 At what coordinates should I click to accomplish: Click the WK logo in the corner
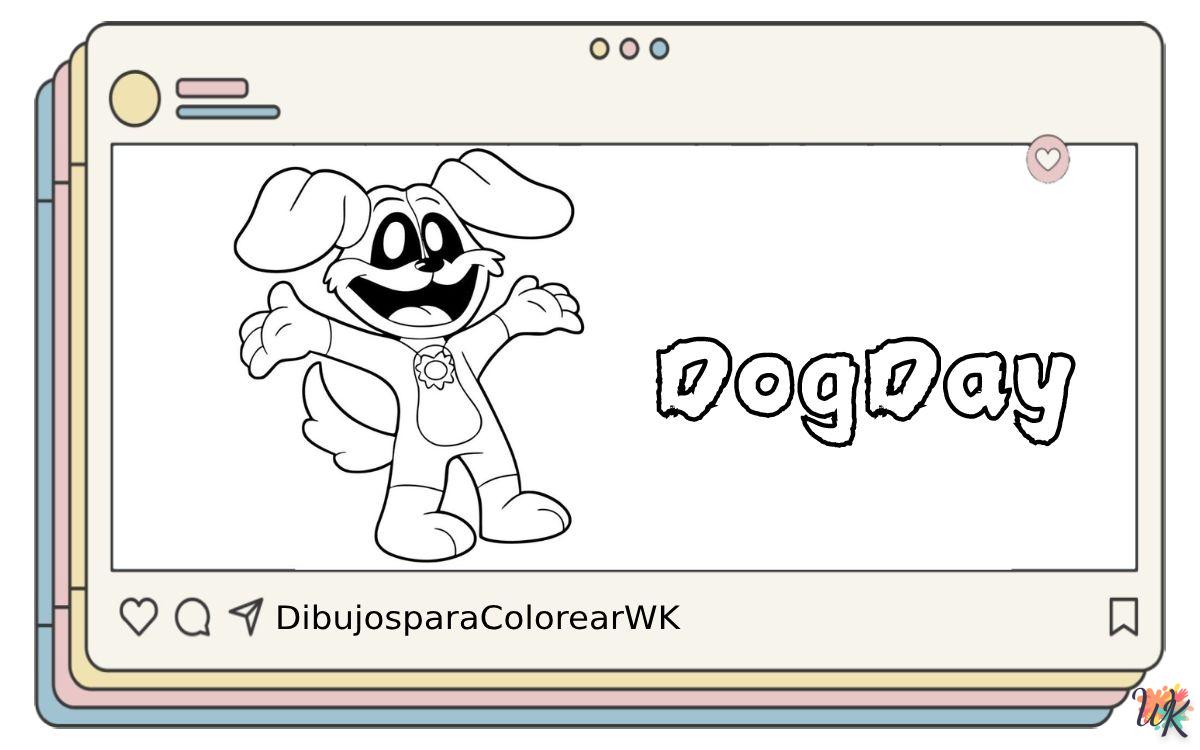[x=1164, y=711]
